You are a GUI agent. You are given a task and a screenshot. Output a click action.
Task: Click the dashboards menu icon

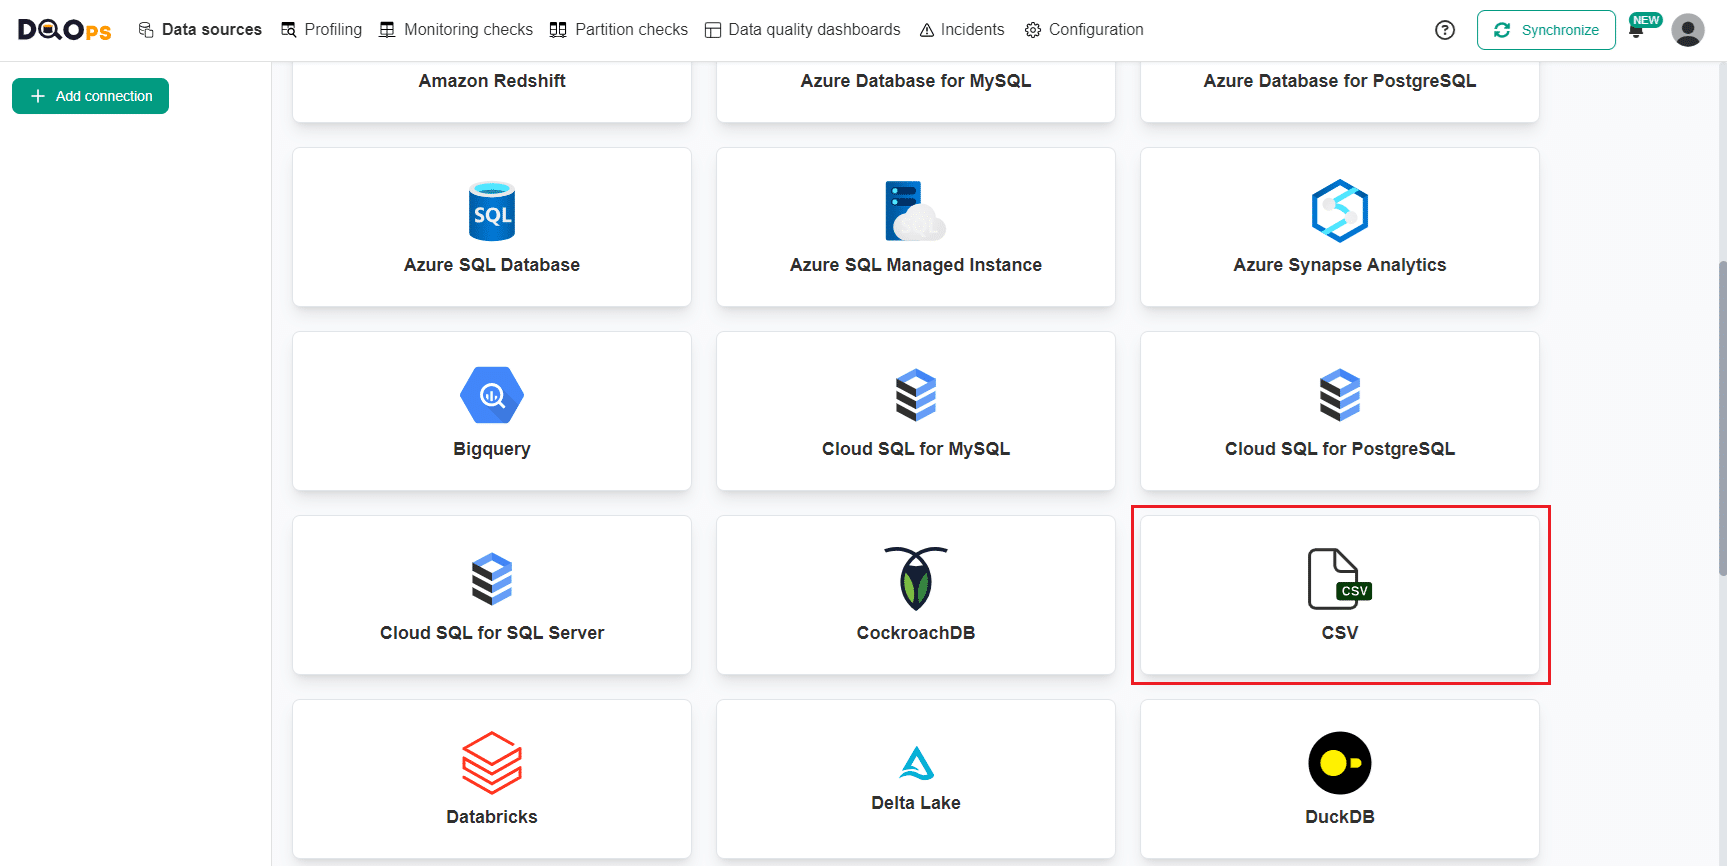pyautogui.click(x=713, y=30)
